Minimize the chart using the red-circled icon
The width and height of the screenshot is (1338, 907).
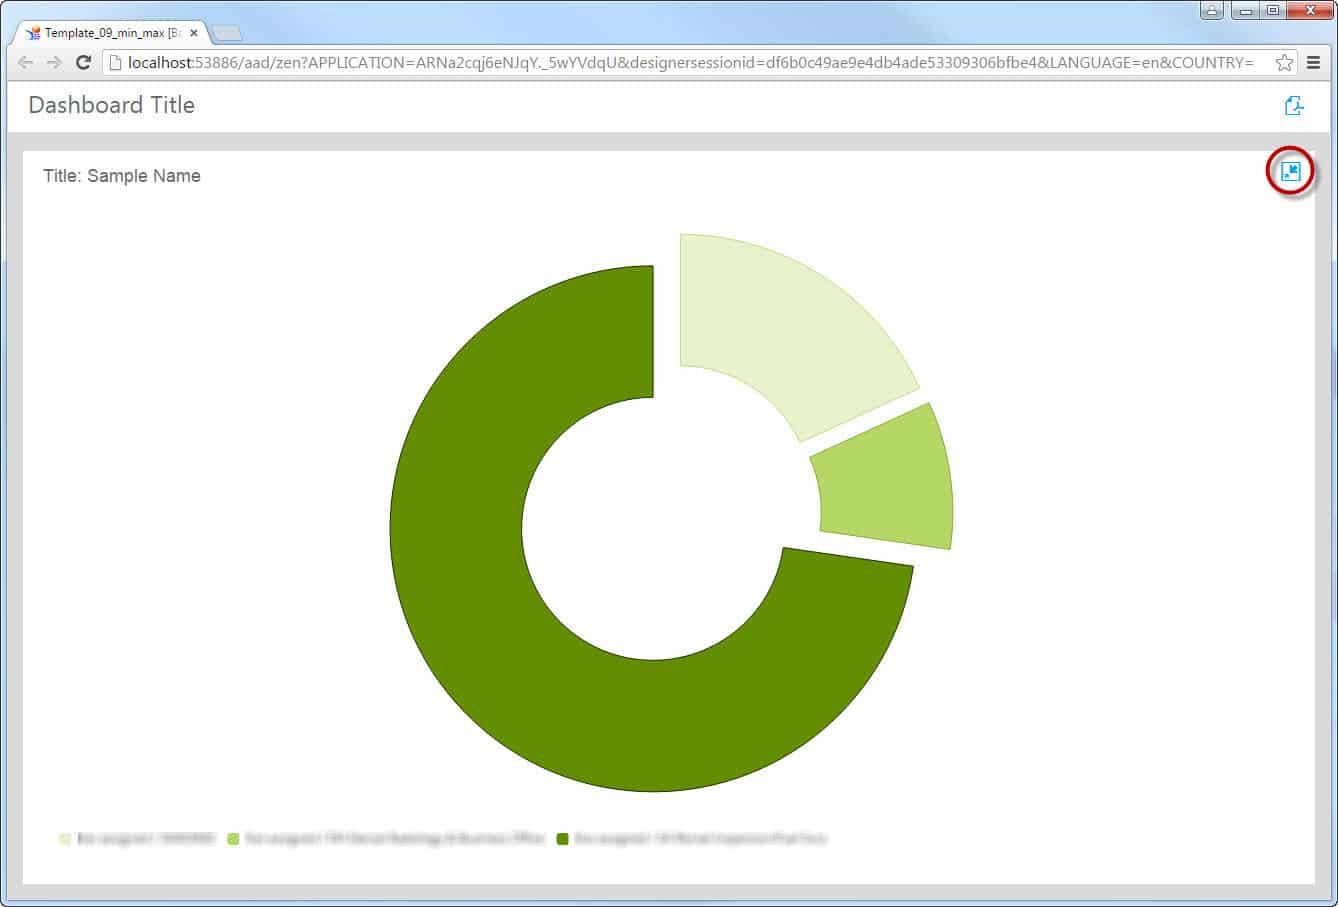(x=1291, y=172)
